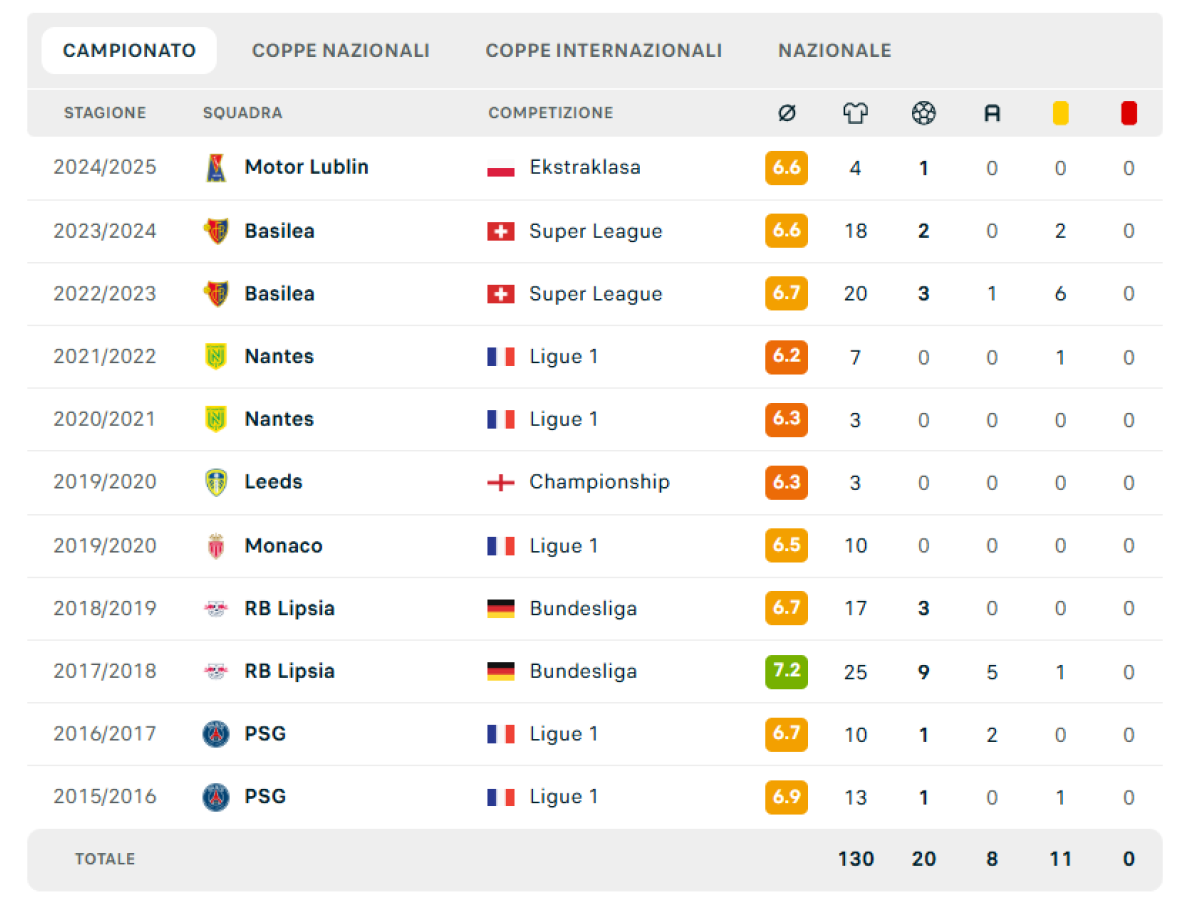Select the Campionato tab

pyautogui.click(x=129, y=51)
